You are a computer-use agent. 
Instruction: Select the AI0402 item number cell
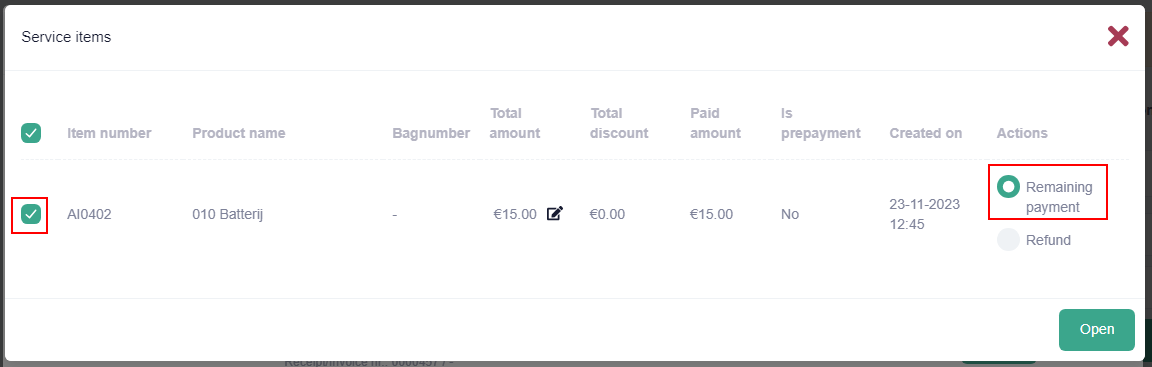(x=90, y=215)
